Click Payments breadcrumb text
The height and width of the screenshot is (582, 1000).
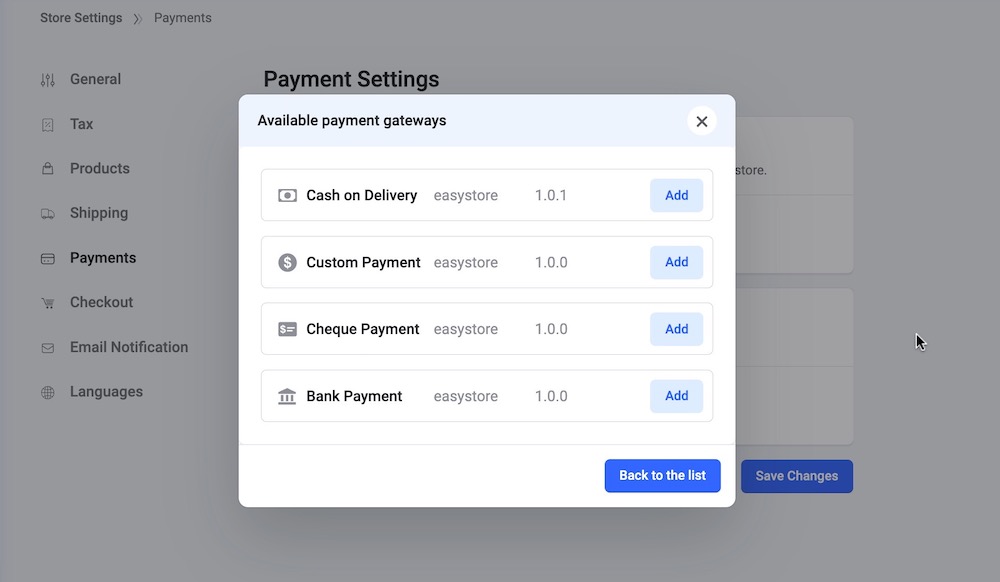182,18
